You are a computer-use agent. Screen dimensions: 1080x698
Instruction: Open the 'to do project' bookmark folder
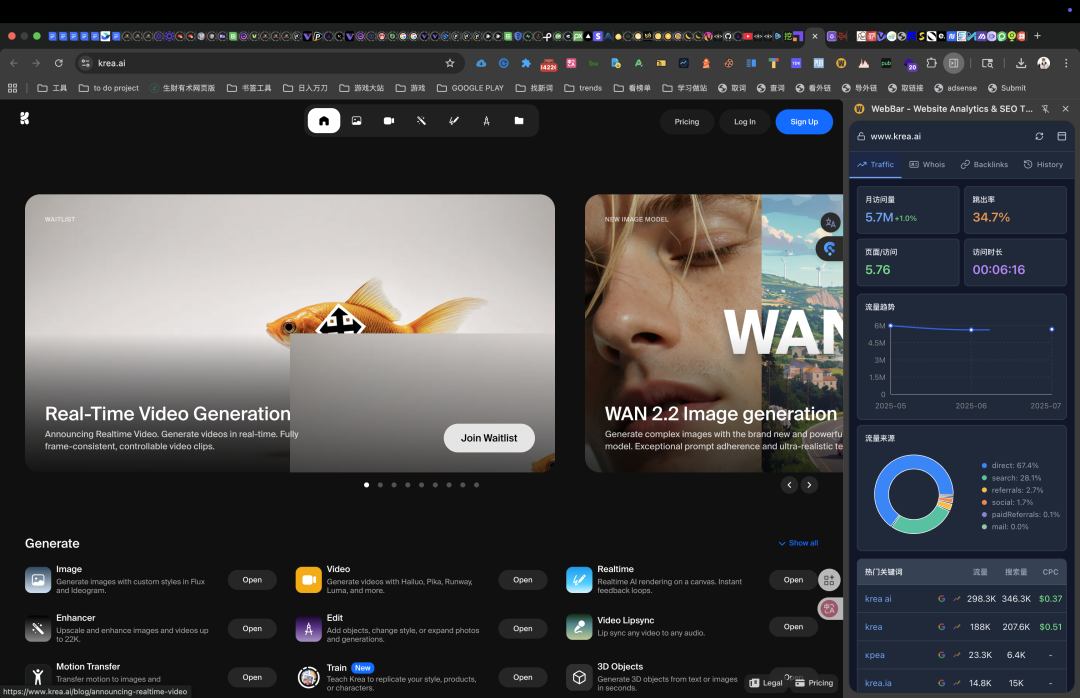[109, 88]
